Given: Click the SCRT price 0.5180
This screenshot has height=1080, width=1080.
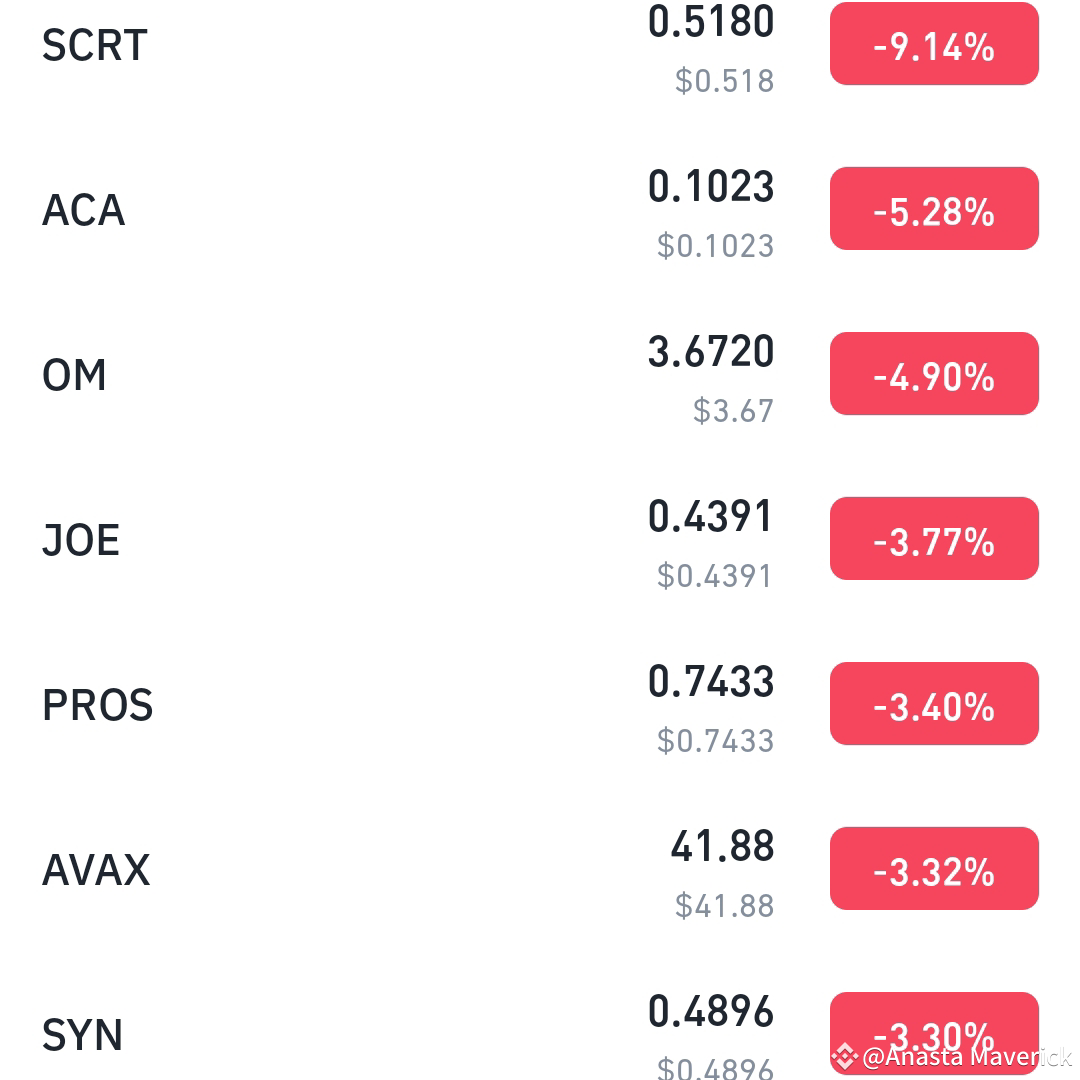Looking at the screenshot, I should 711,22.
